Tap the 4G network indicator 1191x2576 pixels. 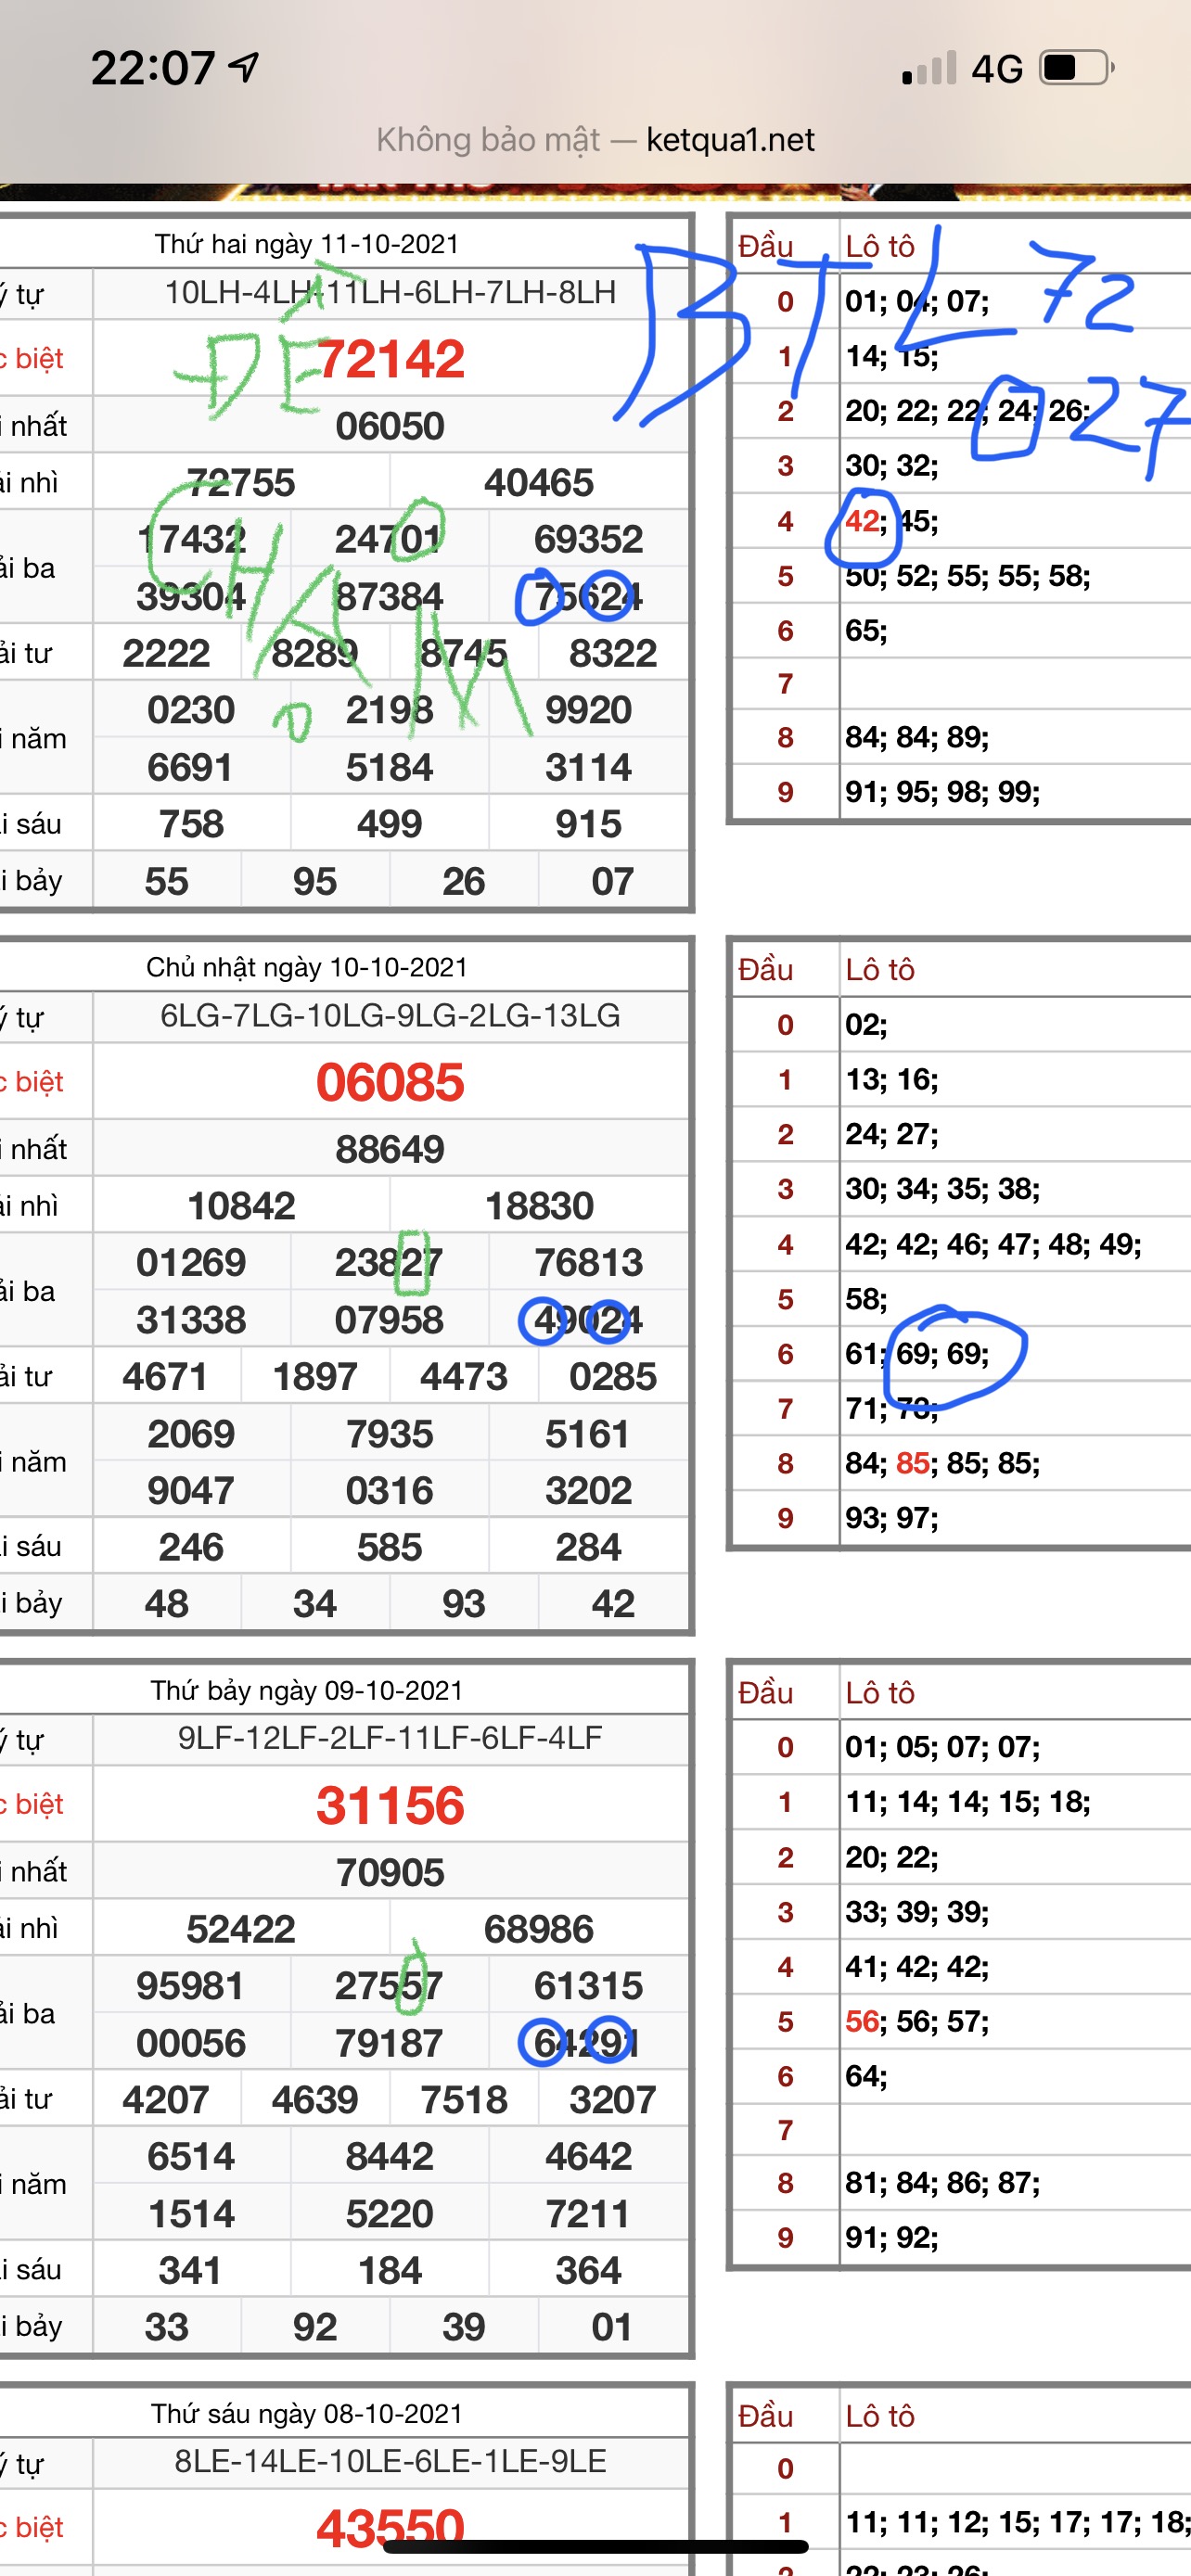pos(997,69)
